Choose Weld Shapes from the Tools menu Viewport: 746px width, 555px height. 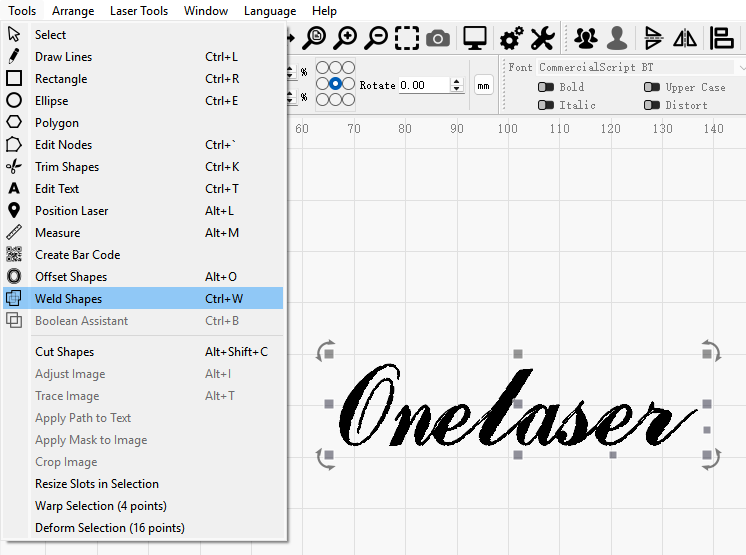click(68, 298)
